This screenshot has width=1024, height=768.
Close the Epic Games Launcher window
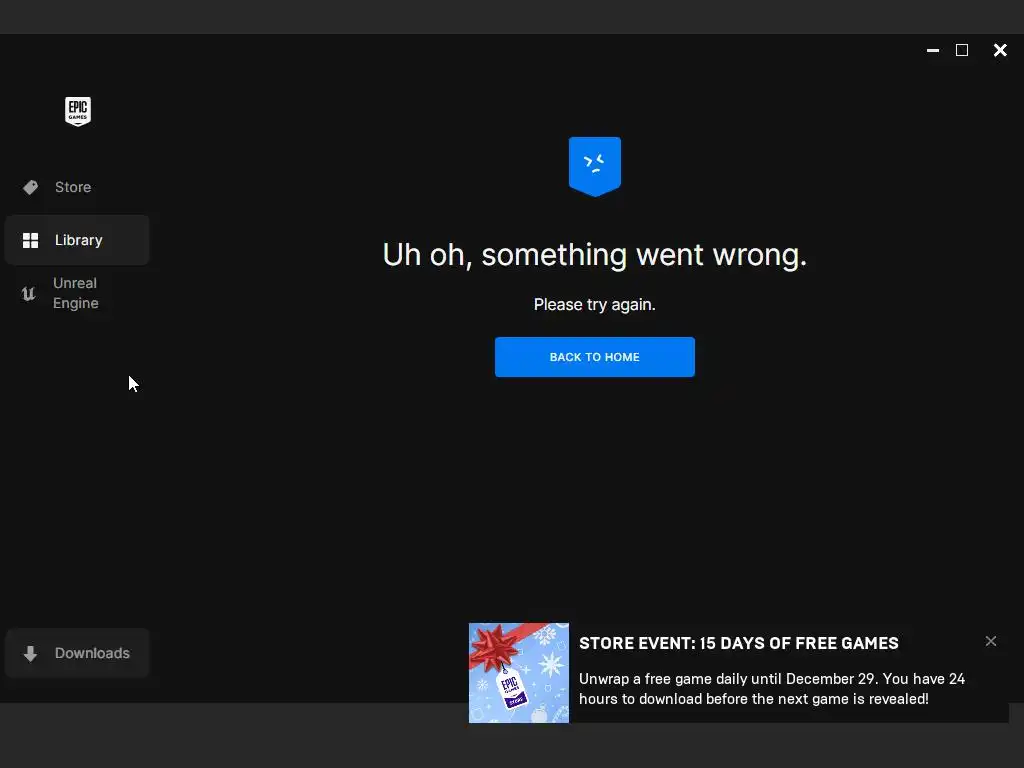[1000, 50]
